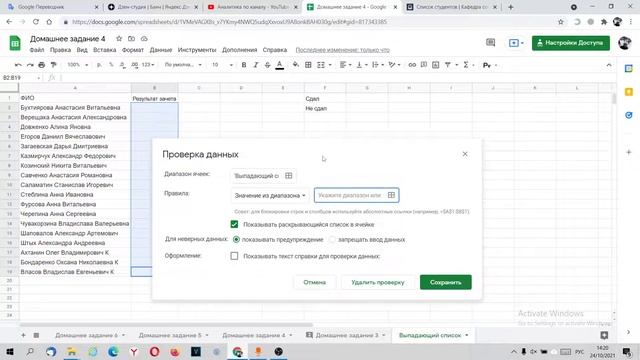Viewport: 640px width, 360px height.
Task: Click the grid icon in rule range field
Action: click(x=391, y=195)
